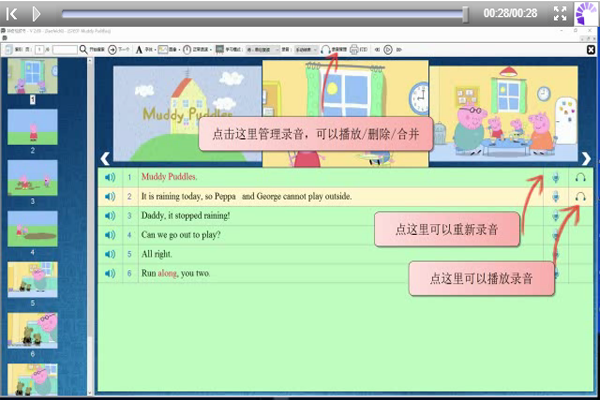The height and width of the screenshot is (400, 600).
Task: Enter fullscreen video mode
Action: pyautogui.click(x=560, y=13)
